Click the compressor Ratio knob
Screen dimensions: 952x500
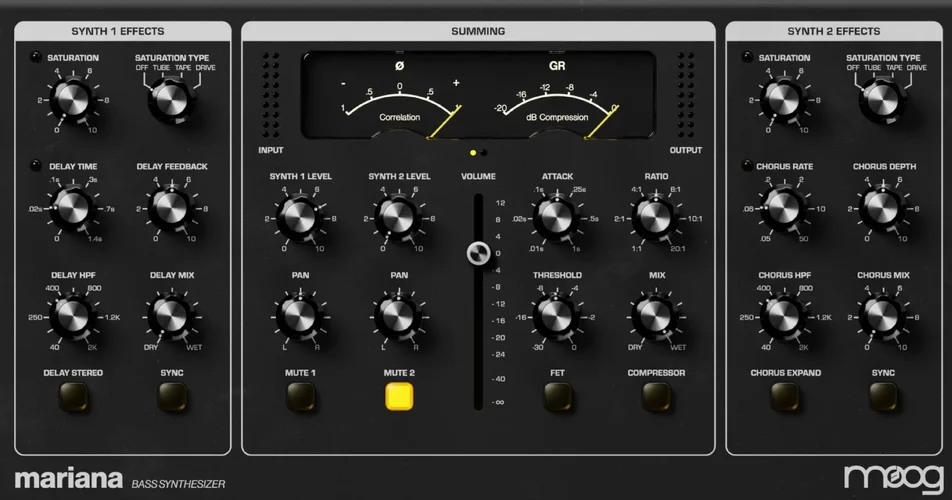[655, 218]
